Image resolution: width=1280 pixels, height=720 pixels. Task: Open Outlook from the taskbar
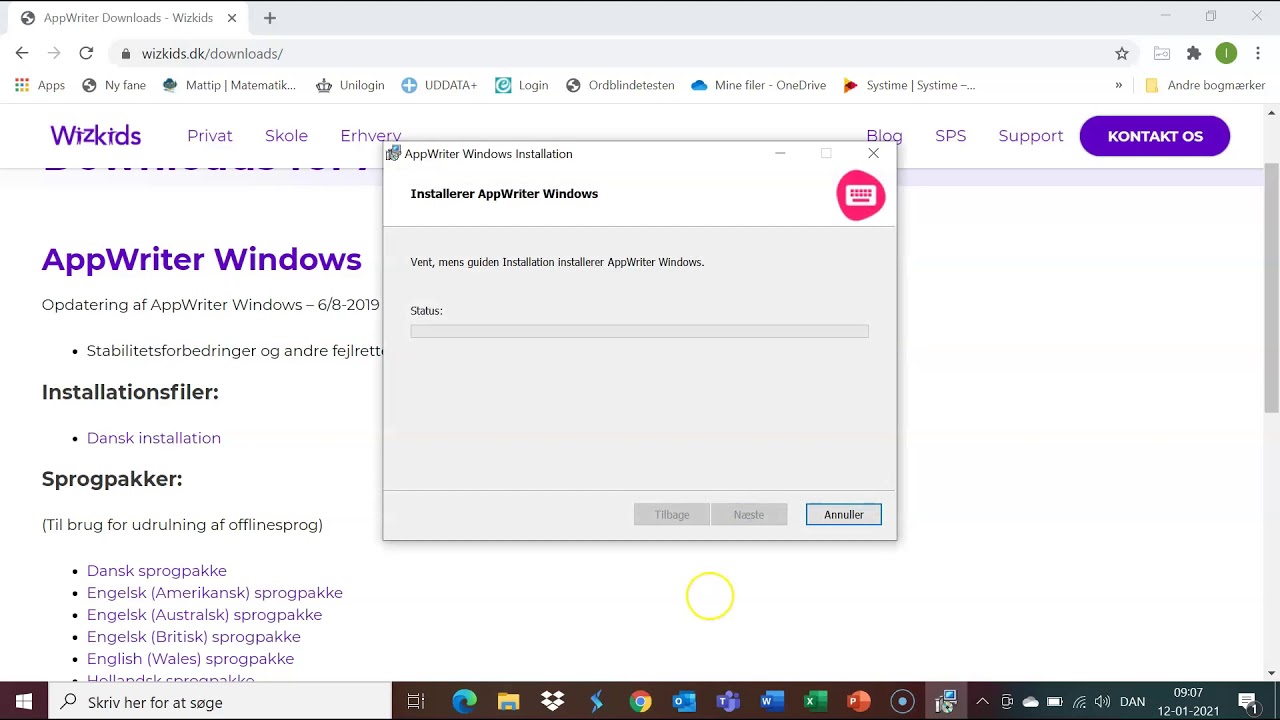(684, 702)
